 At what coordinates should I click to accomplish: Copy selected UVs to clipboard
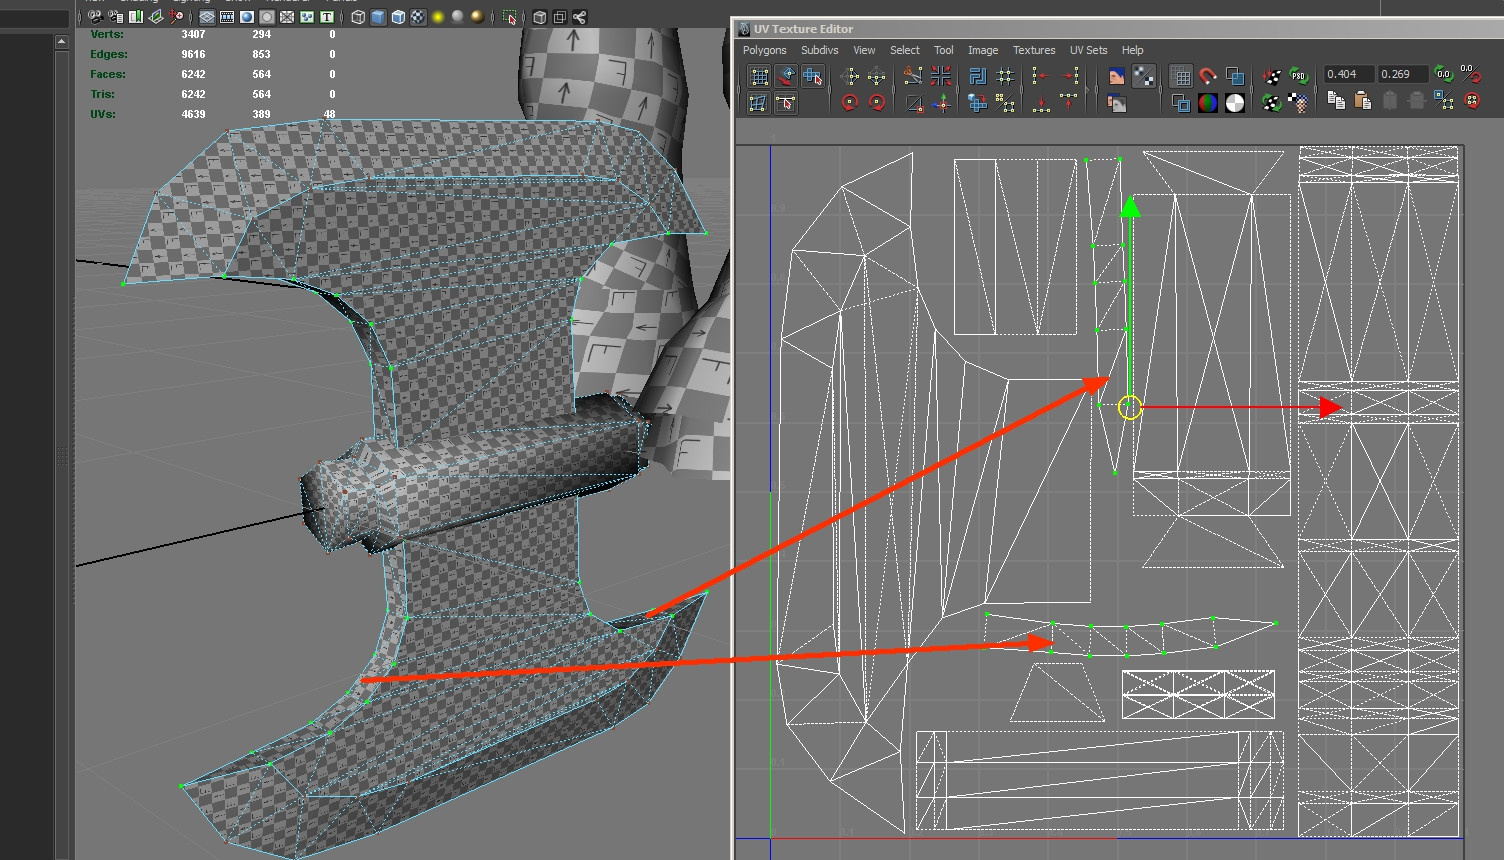(1336, 100)
